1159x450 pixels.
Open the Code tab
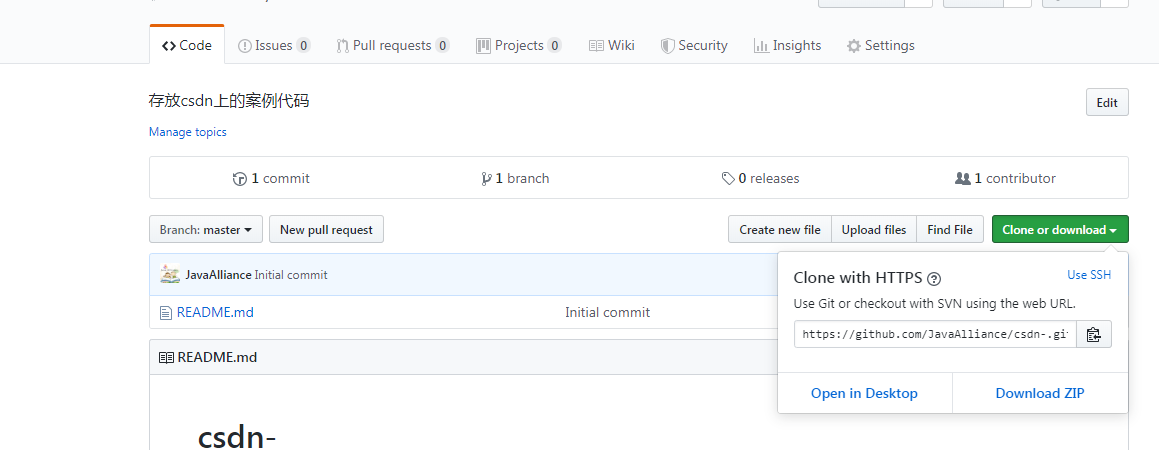(187, 45)
